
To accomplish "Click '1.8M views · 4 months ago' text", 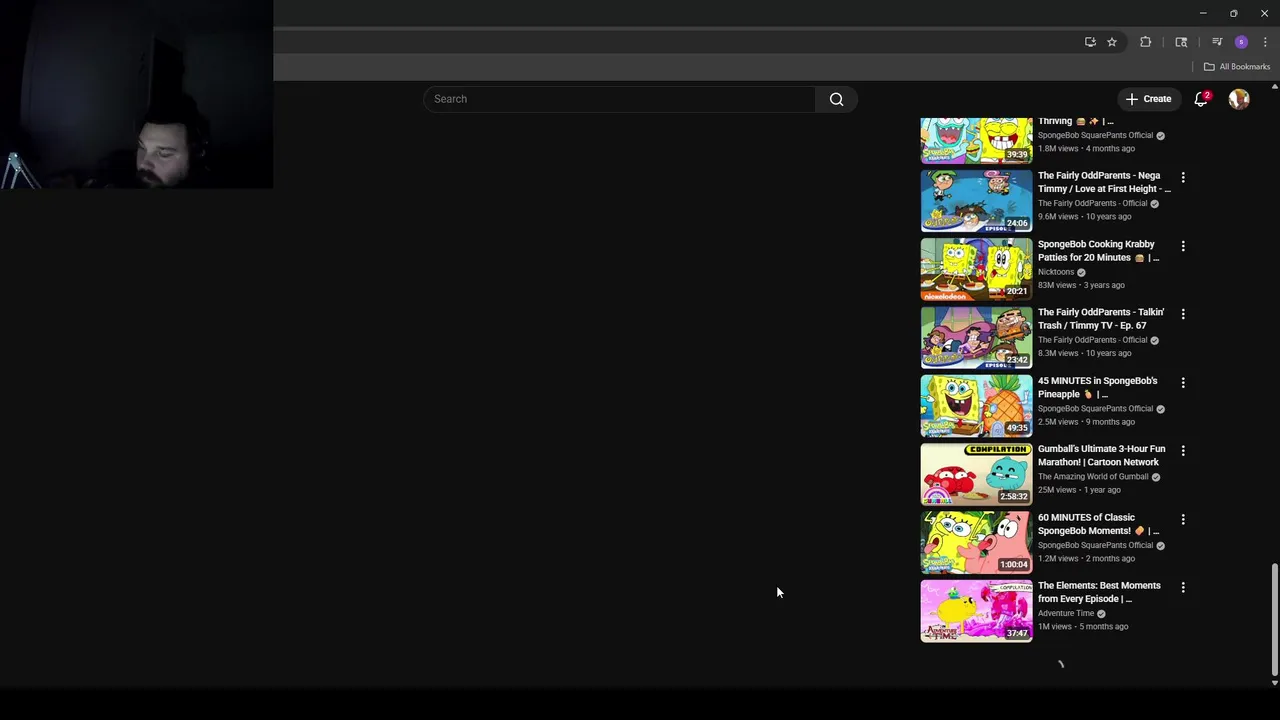I will coord(1086,149).
